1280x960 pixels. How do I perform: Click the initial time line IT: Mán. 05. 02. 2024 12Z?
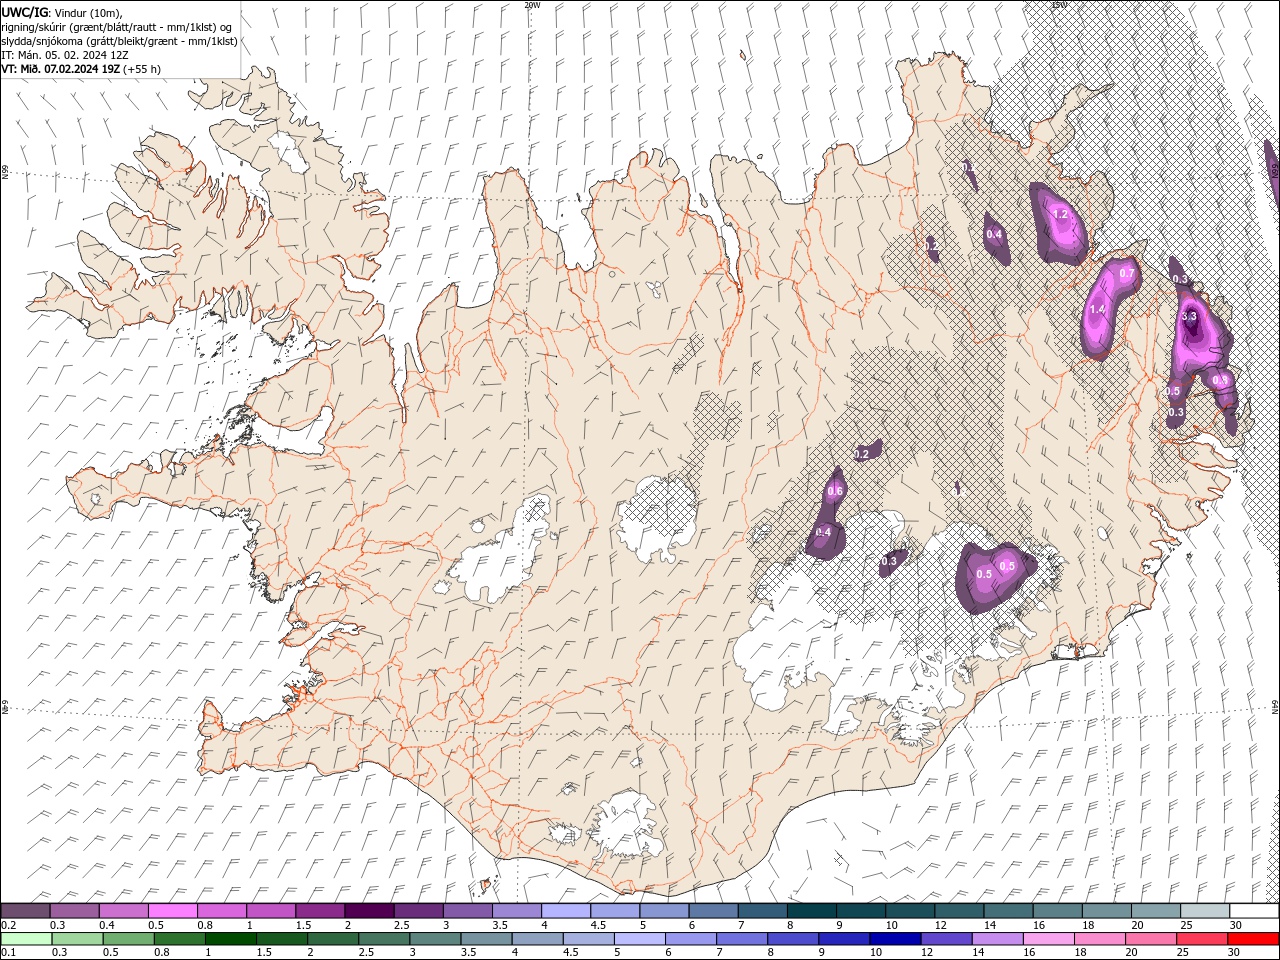point(64,55)
